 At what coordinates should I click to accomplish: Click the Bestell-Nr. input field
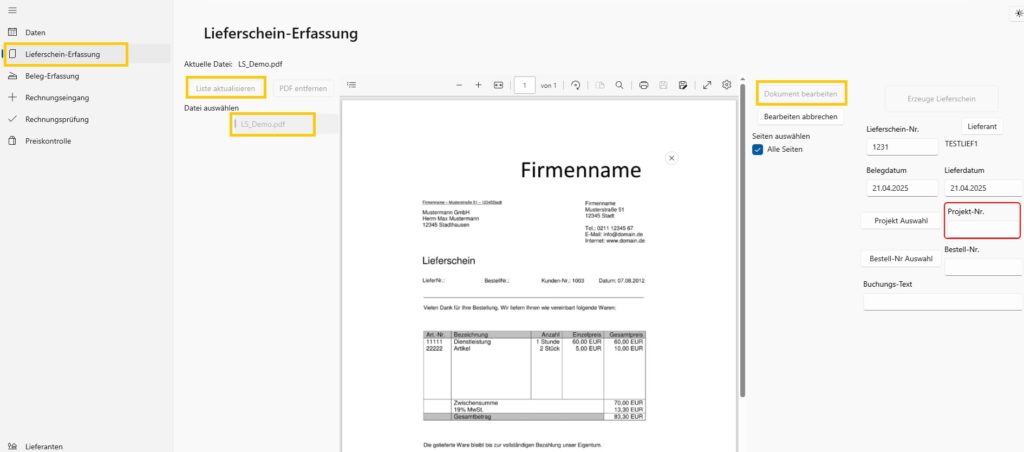(x=983, y=267)
